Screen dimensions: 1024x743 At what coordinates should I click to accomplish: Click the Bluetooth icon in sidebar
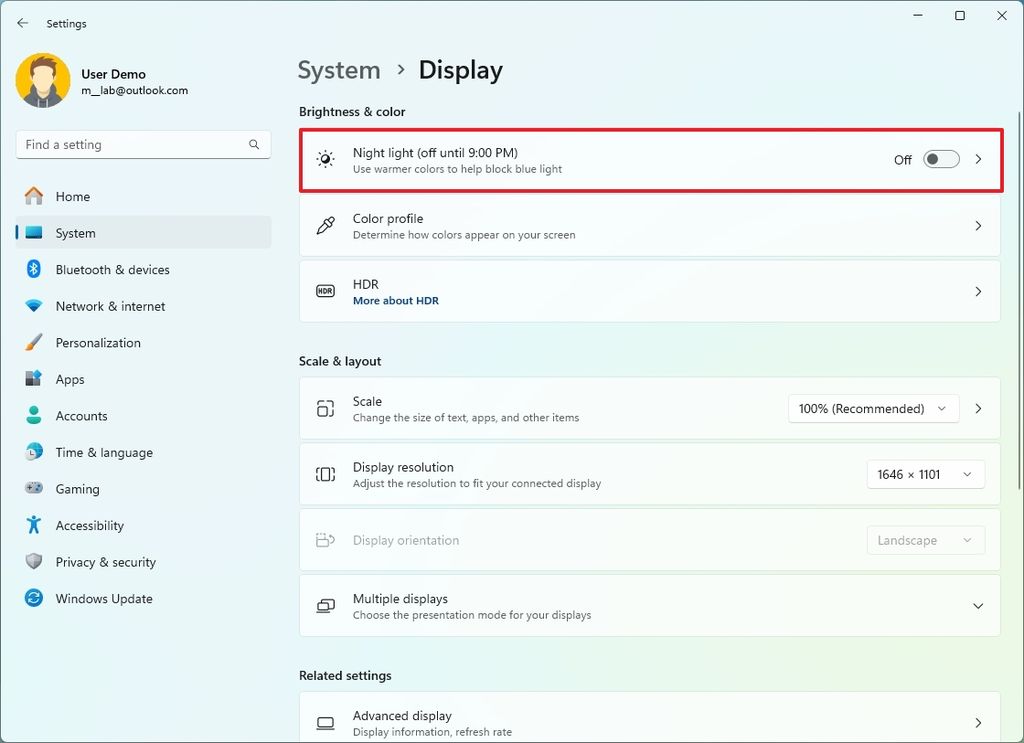pyautogui.click(x=34, y=269)
